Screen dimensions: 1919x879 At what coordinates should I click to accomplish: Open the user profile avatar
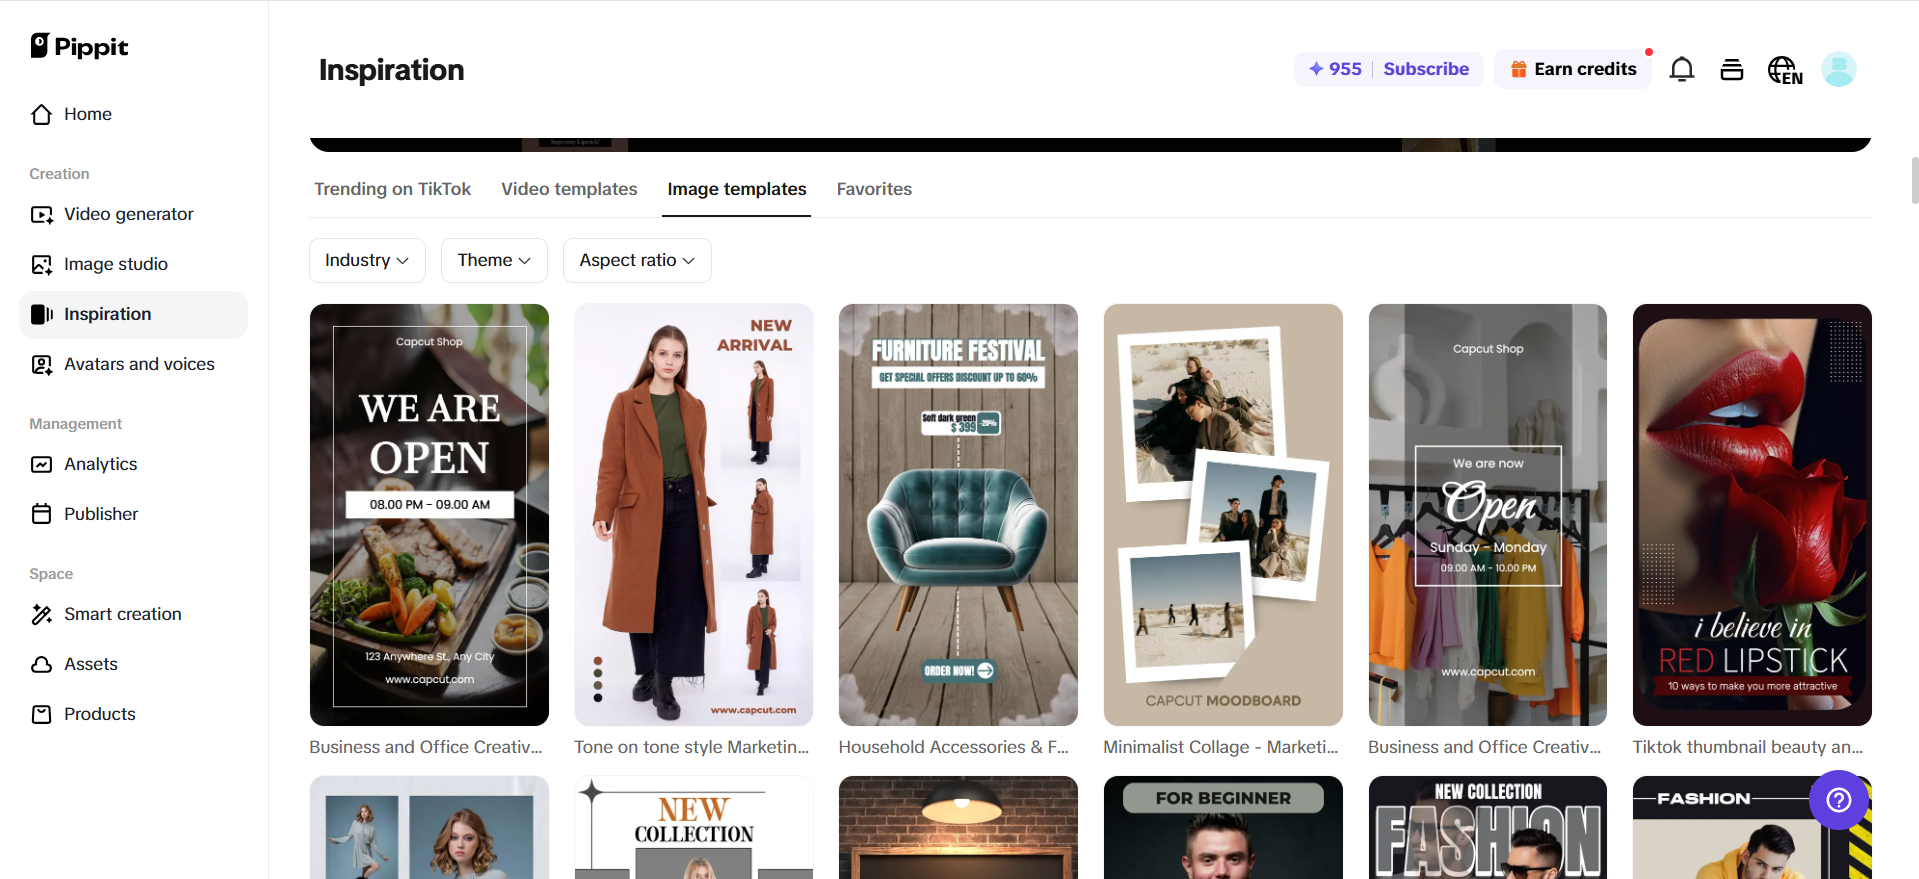tap(1838, 69)
